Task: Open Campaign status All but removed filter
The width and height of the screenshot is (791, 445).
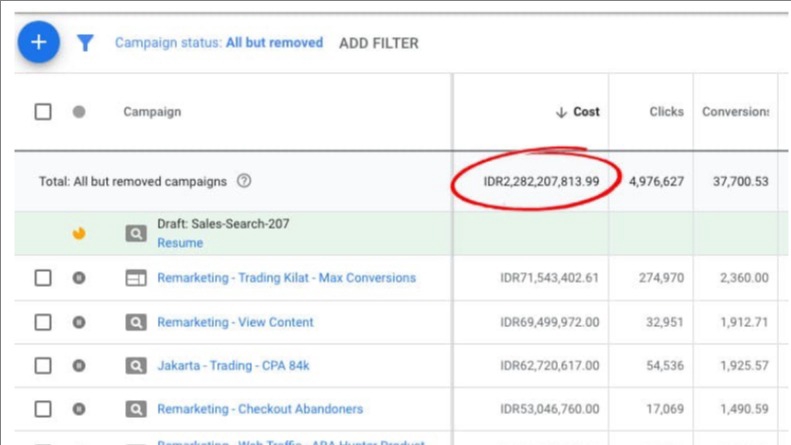Action: 219,43
